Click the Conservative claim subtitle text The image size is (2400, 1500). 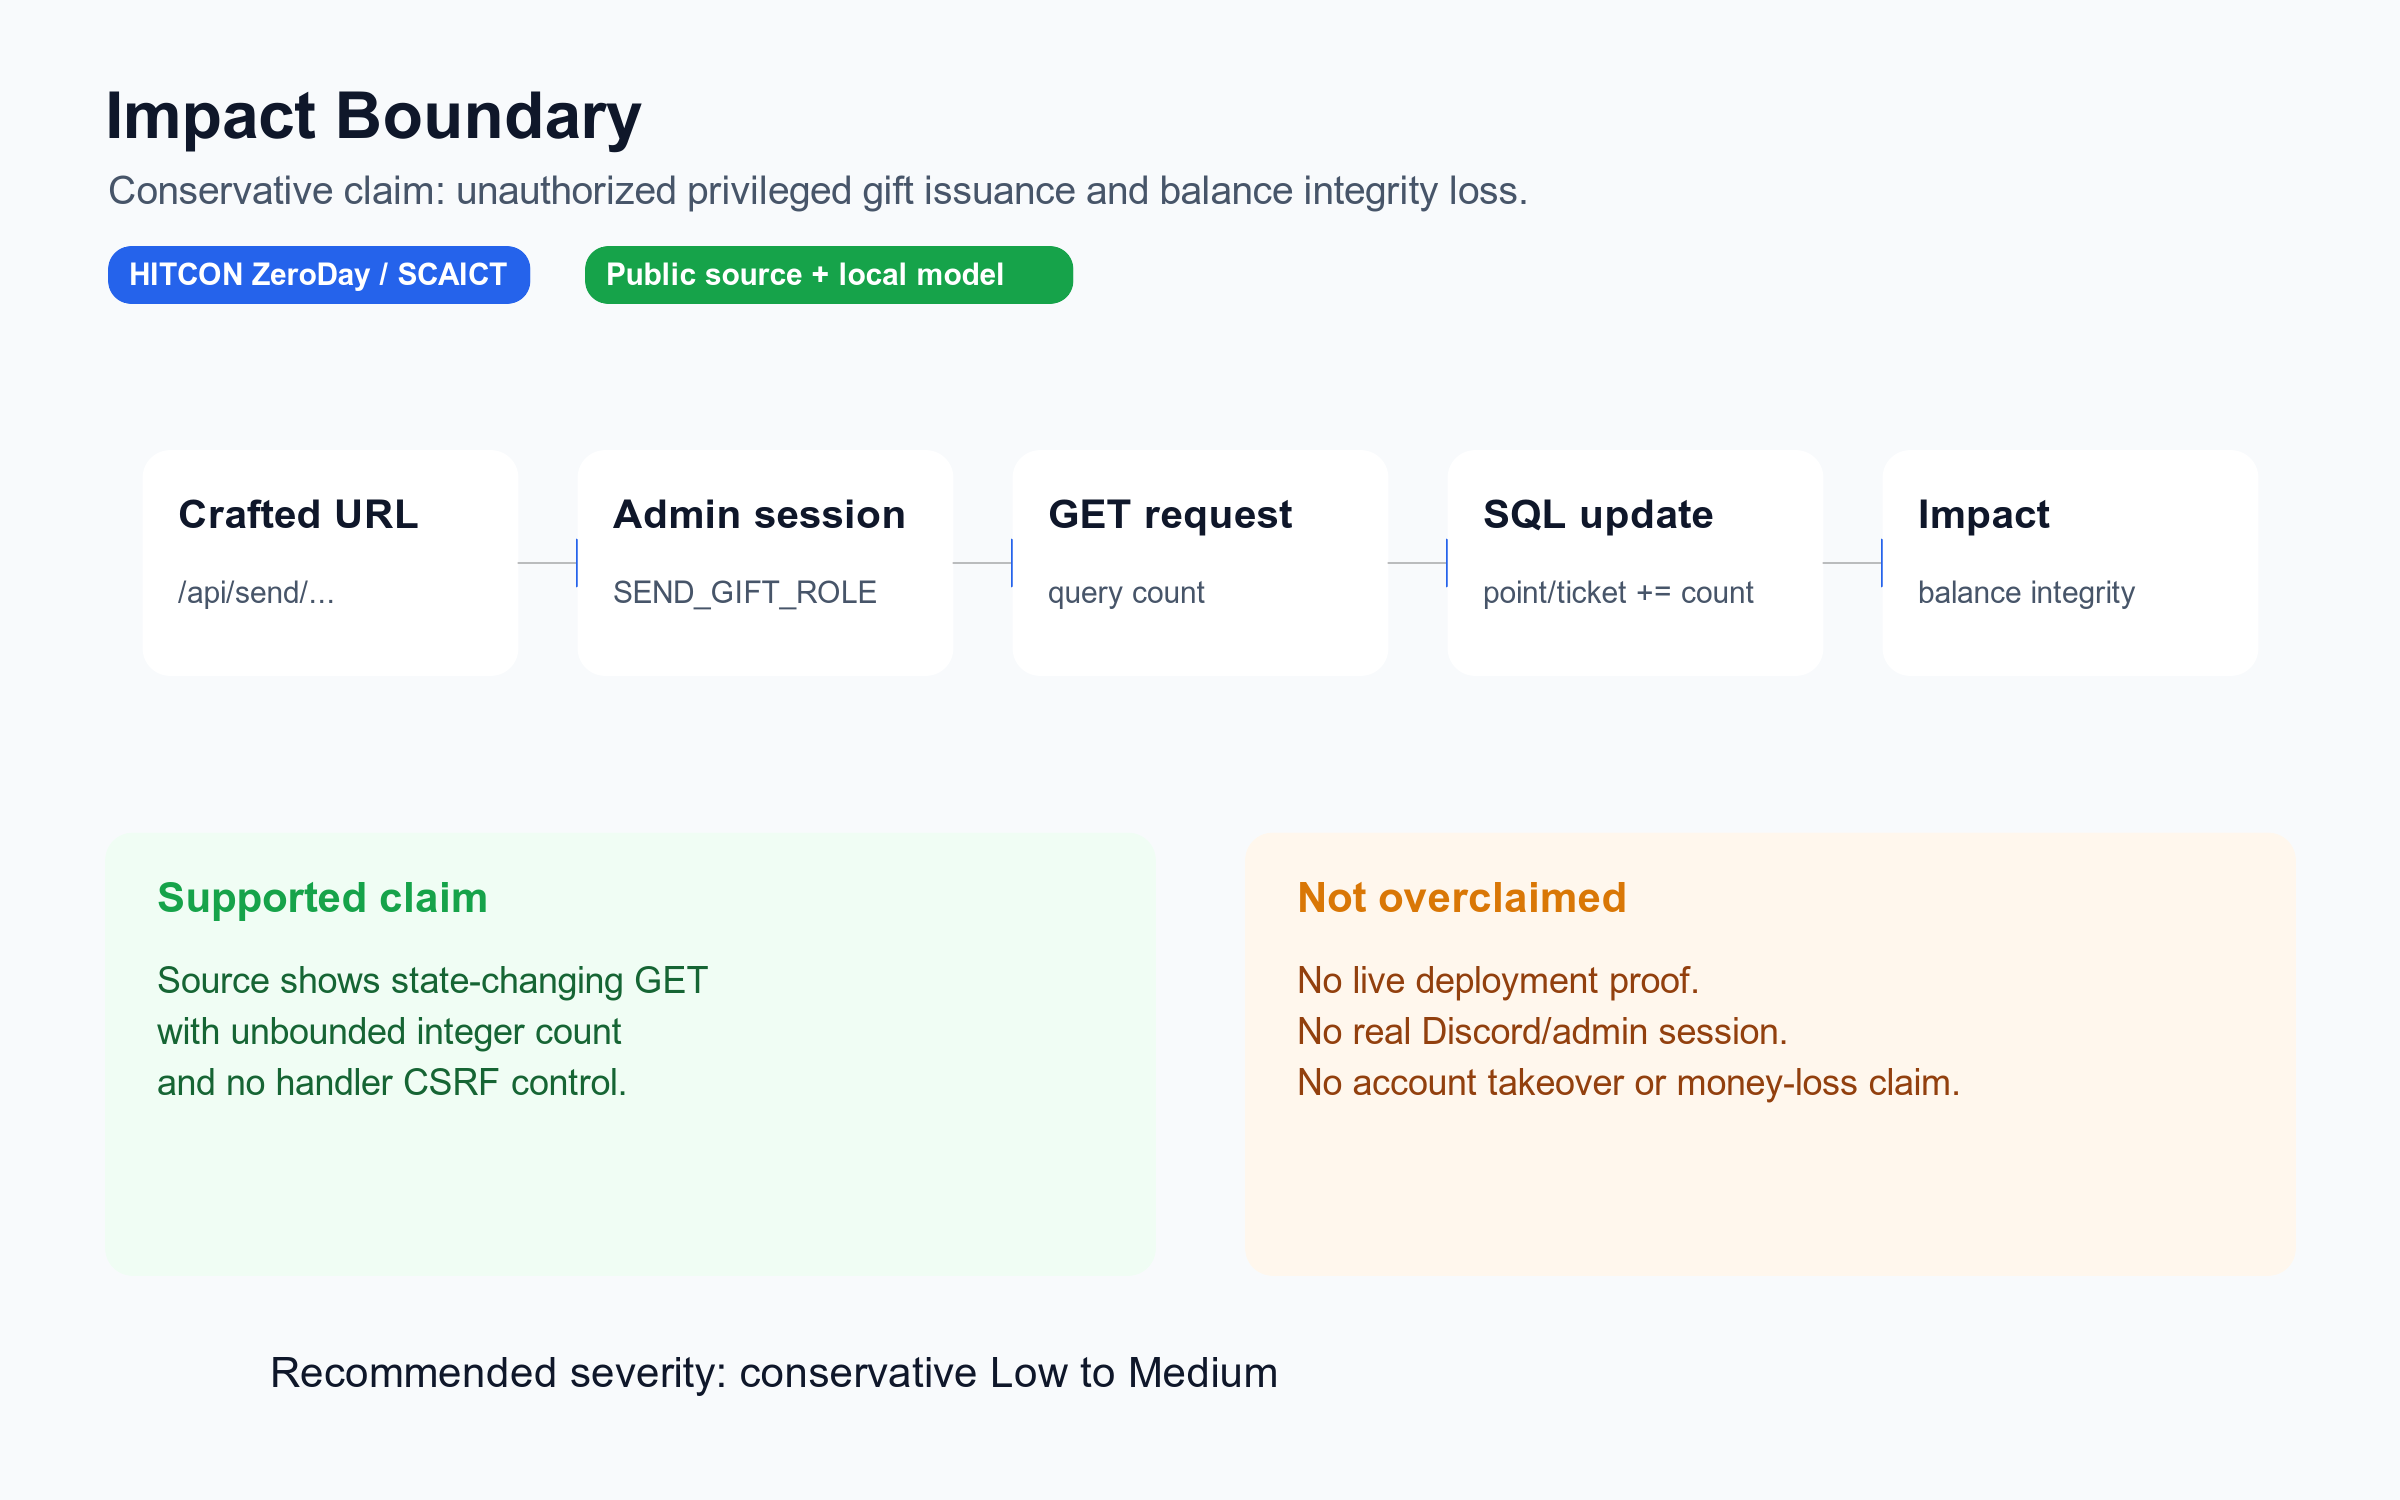tap(818, 191)
